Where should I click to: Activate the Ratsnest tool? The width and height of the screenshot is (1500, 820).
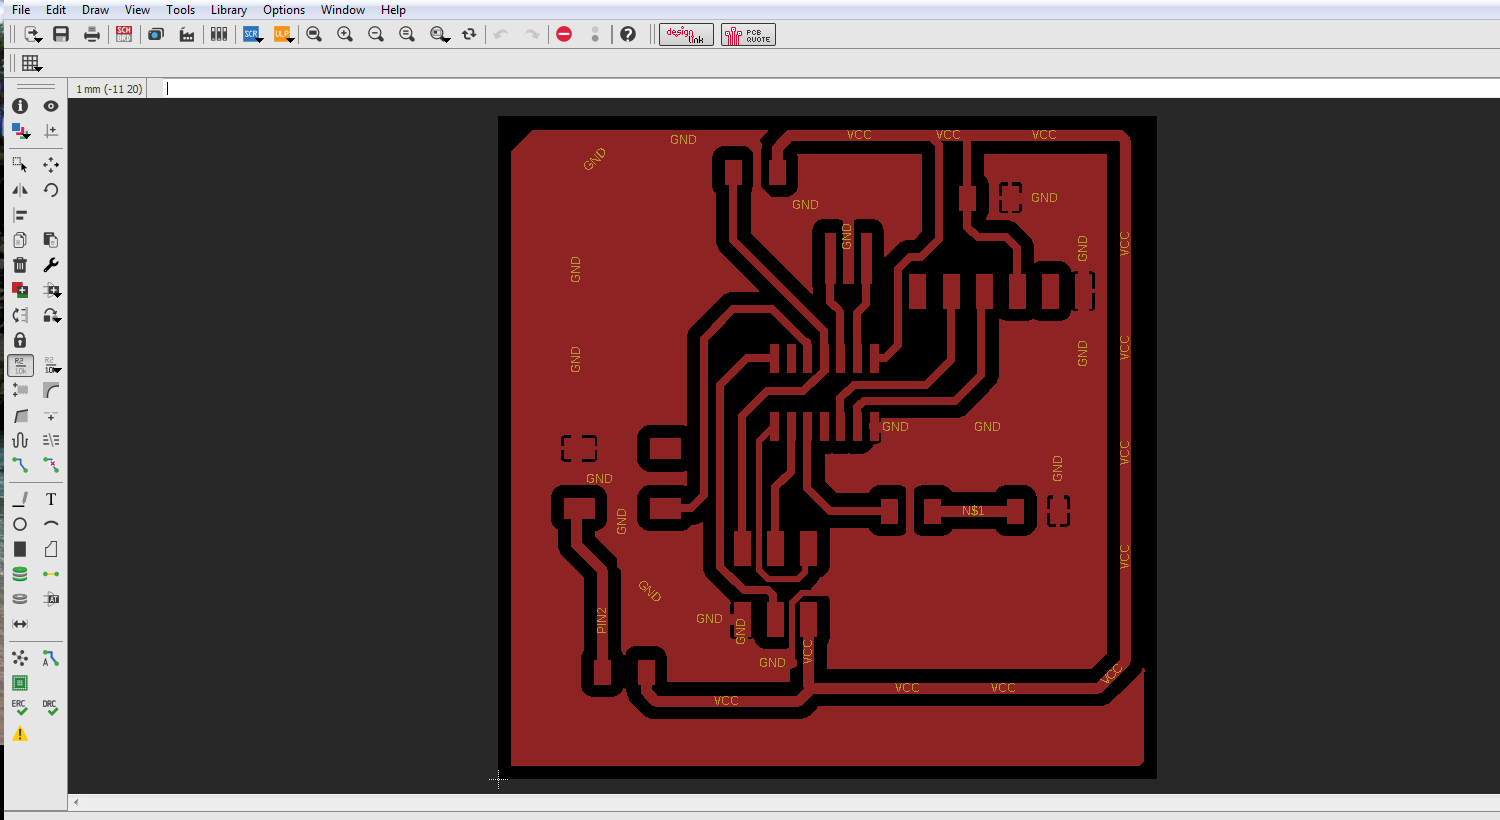20,658
